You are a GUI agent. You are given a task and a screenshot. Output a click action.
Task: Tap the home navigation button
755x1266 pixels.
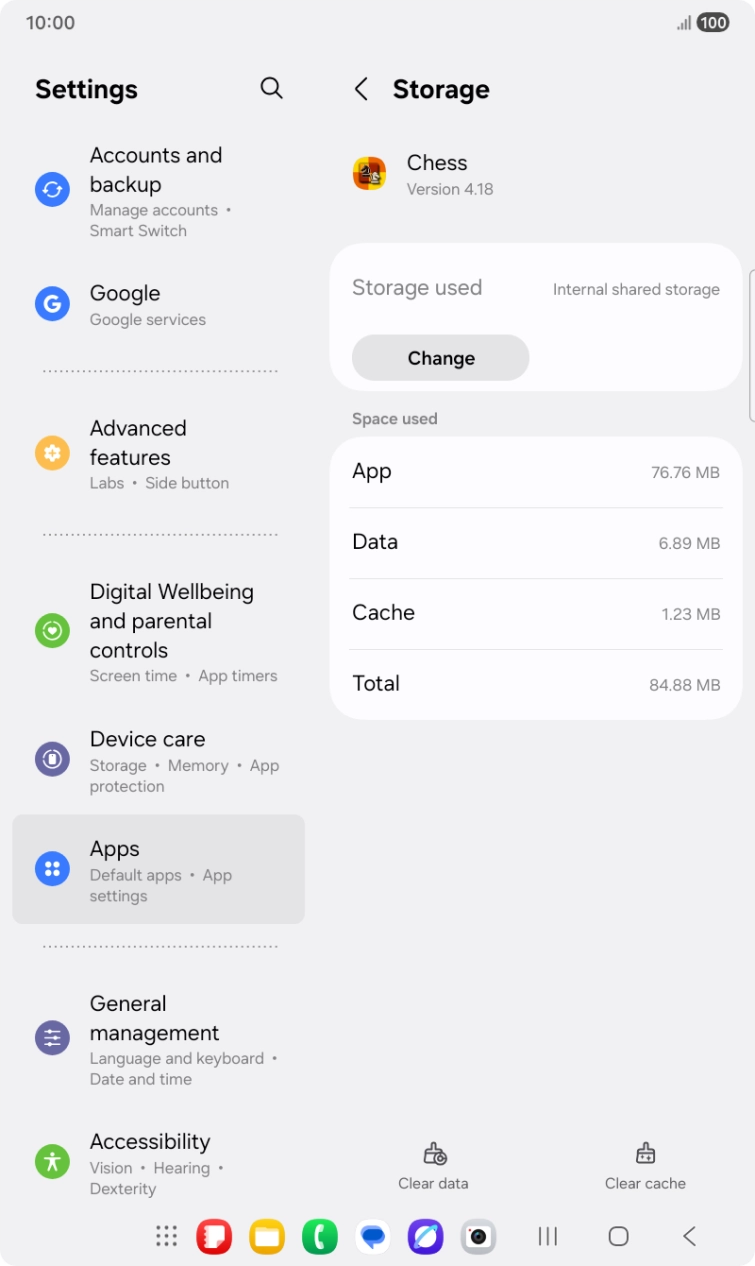[x=618, y=1237]
